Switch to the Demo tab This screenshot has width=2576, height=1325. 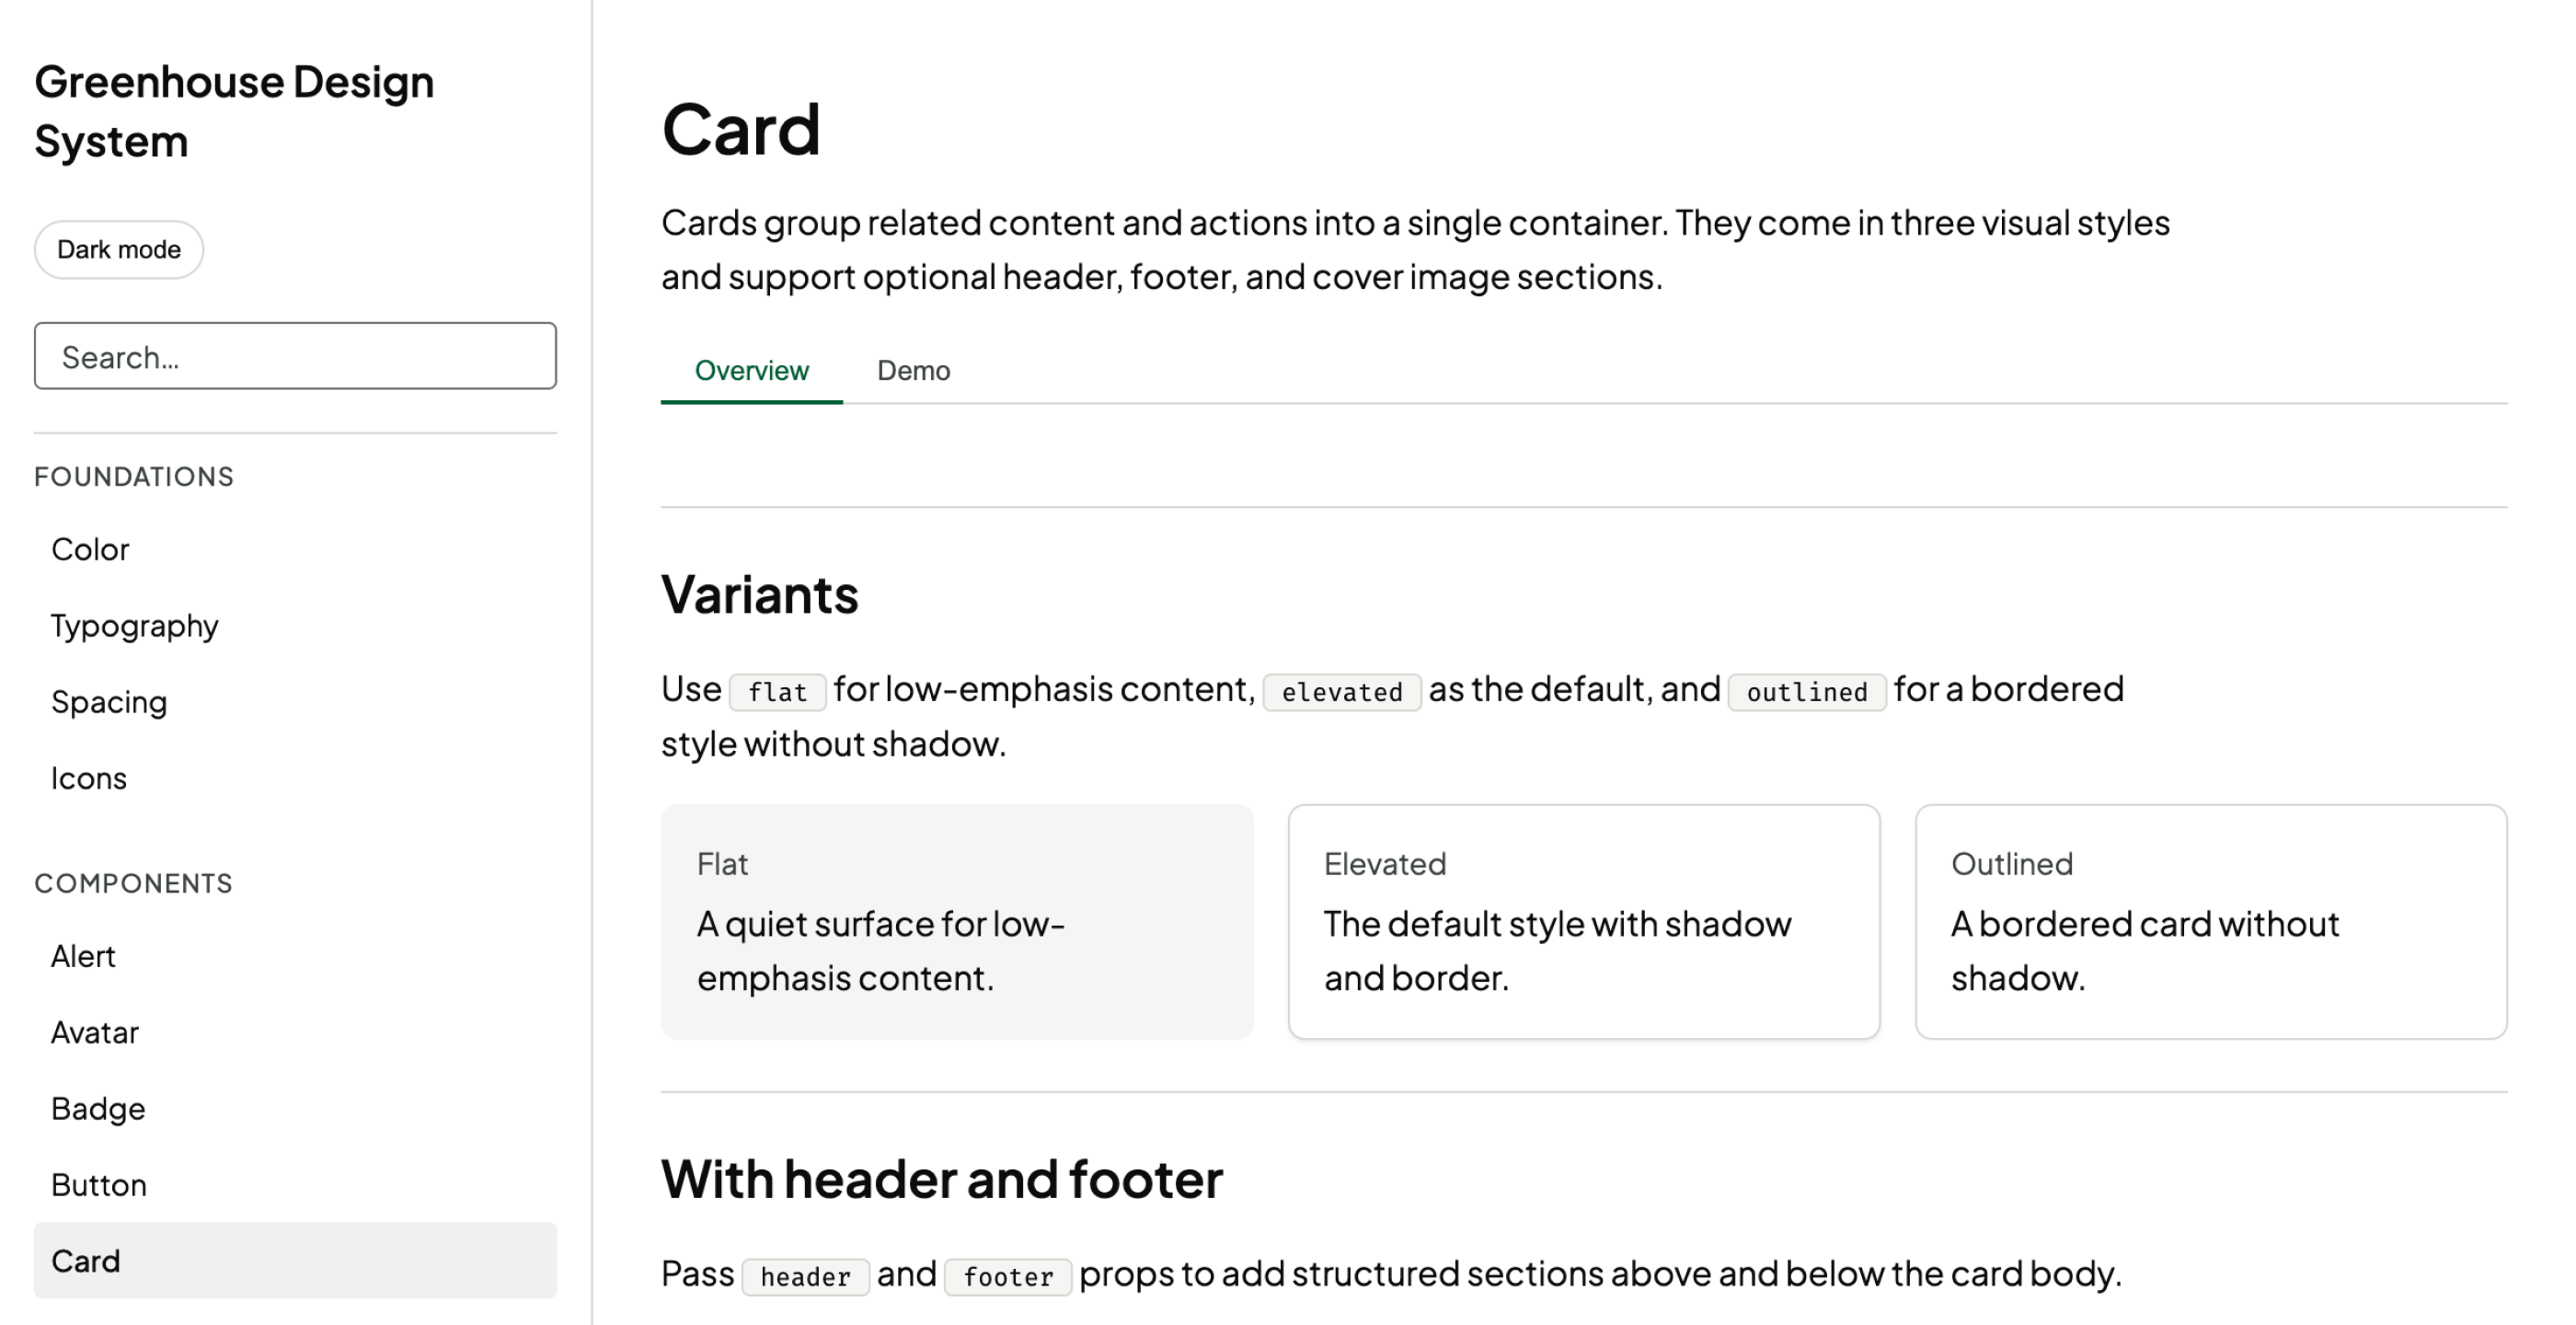coord(913,371)
